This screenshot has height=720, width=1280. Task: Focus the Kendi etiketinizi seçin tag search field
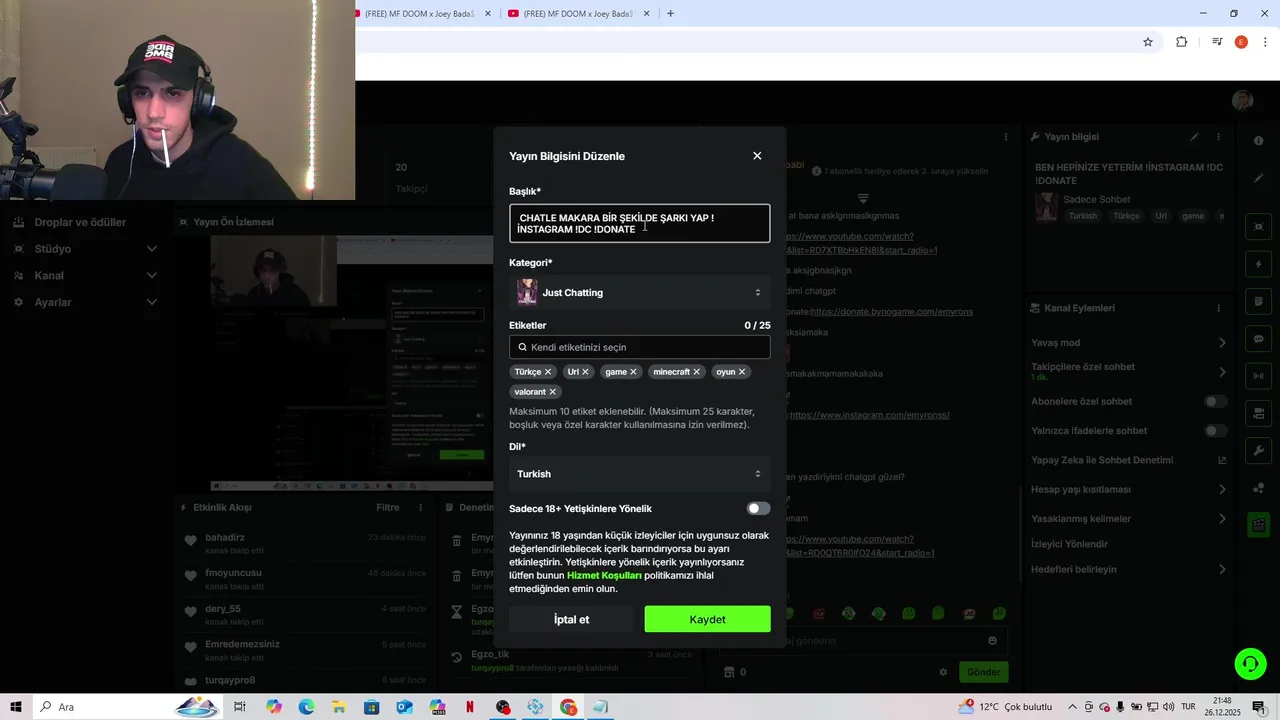(639, 347)
